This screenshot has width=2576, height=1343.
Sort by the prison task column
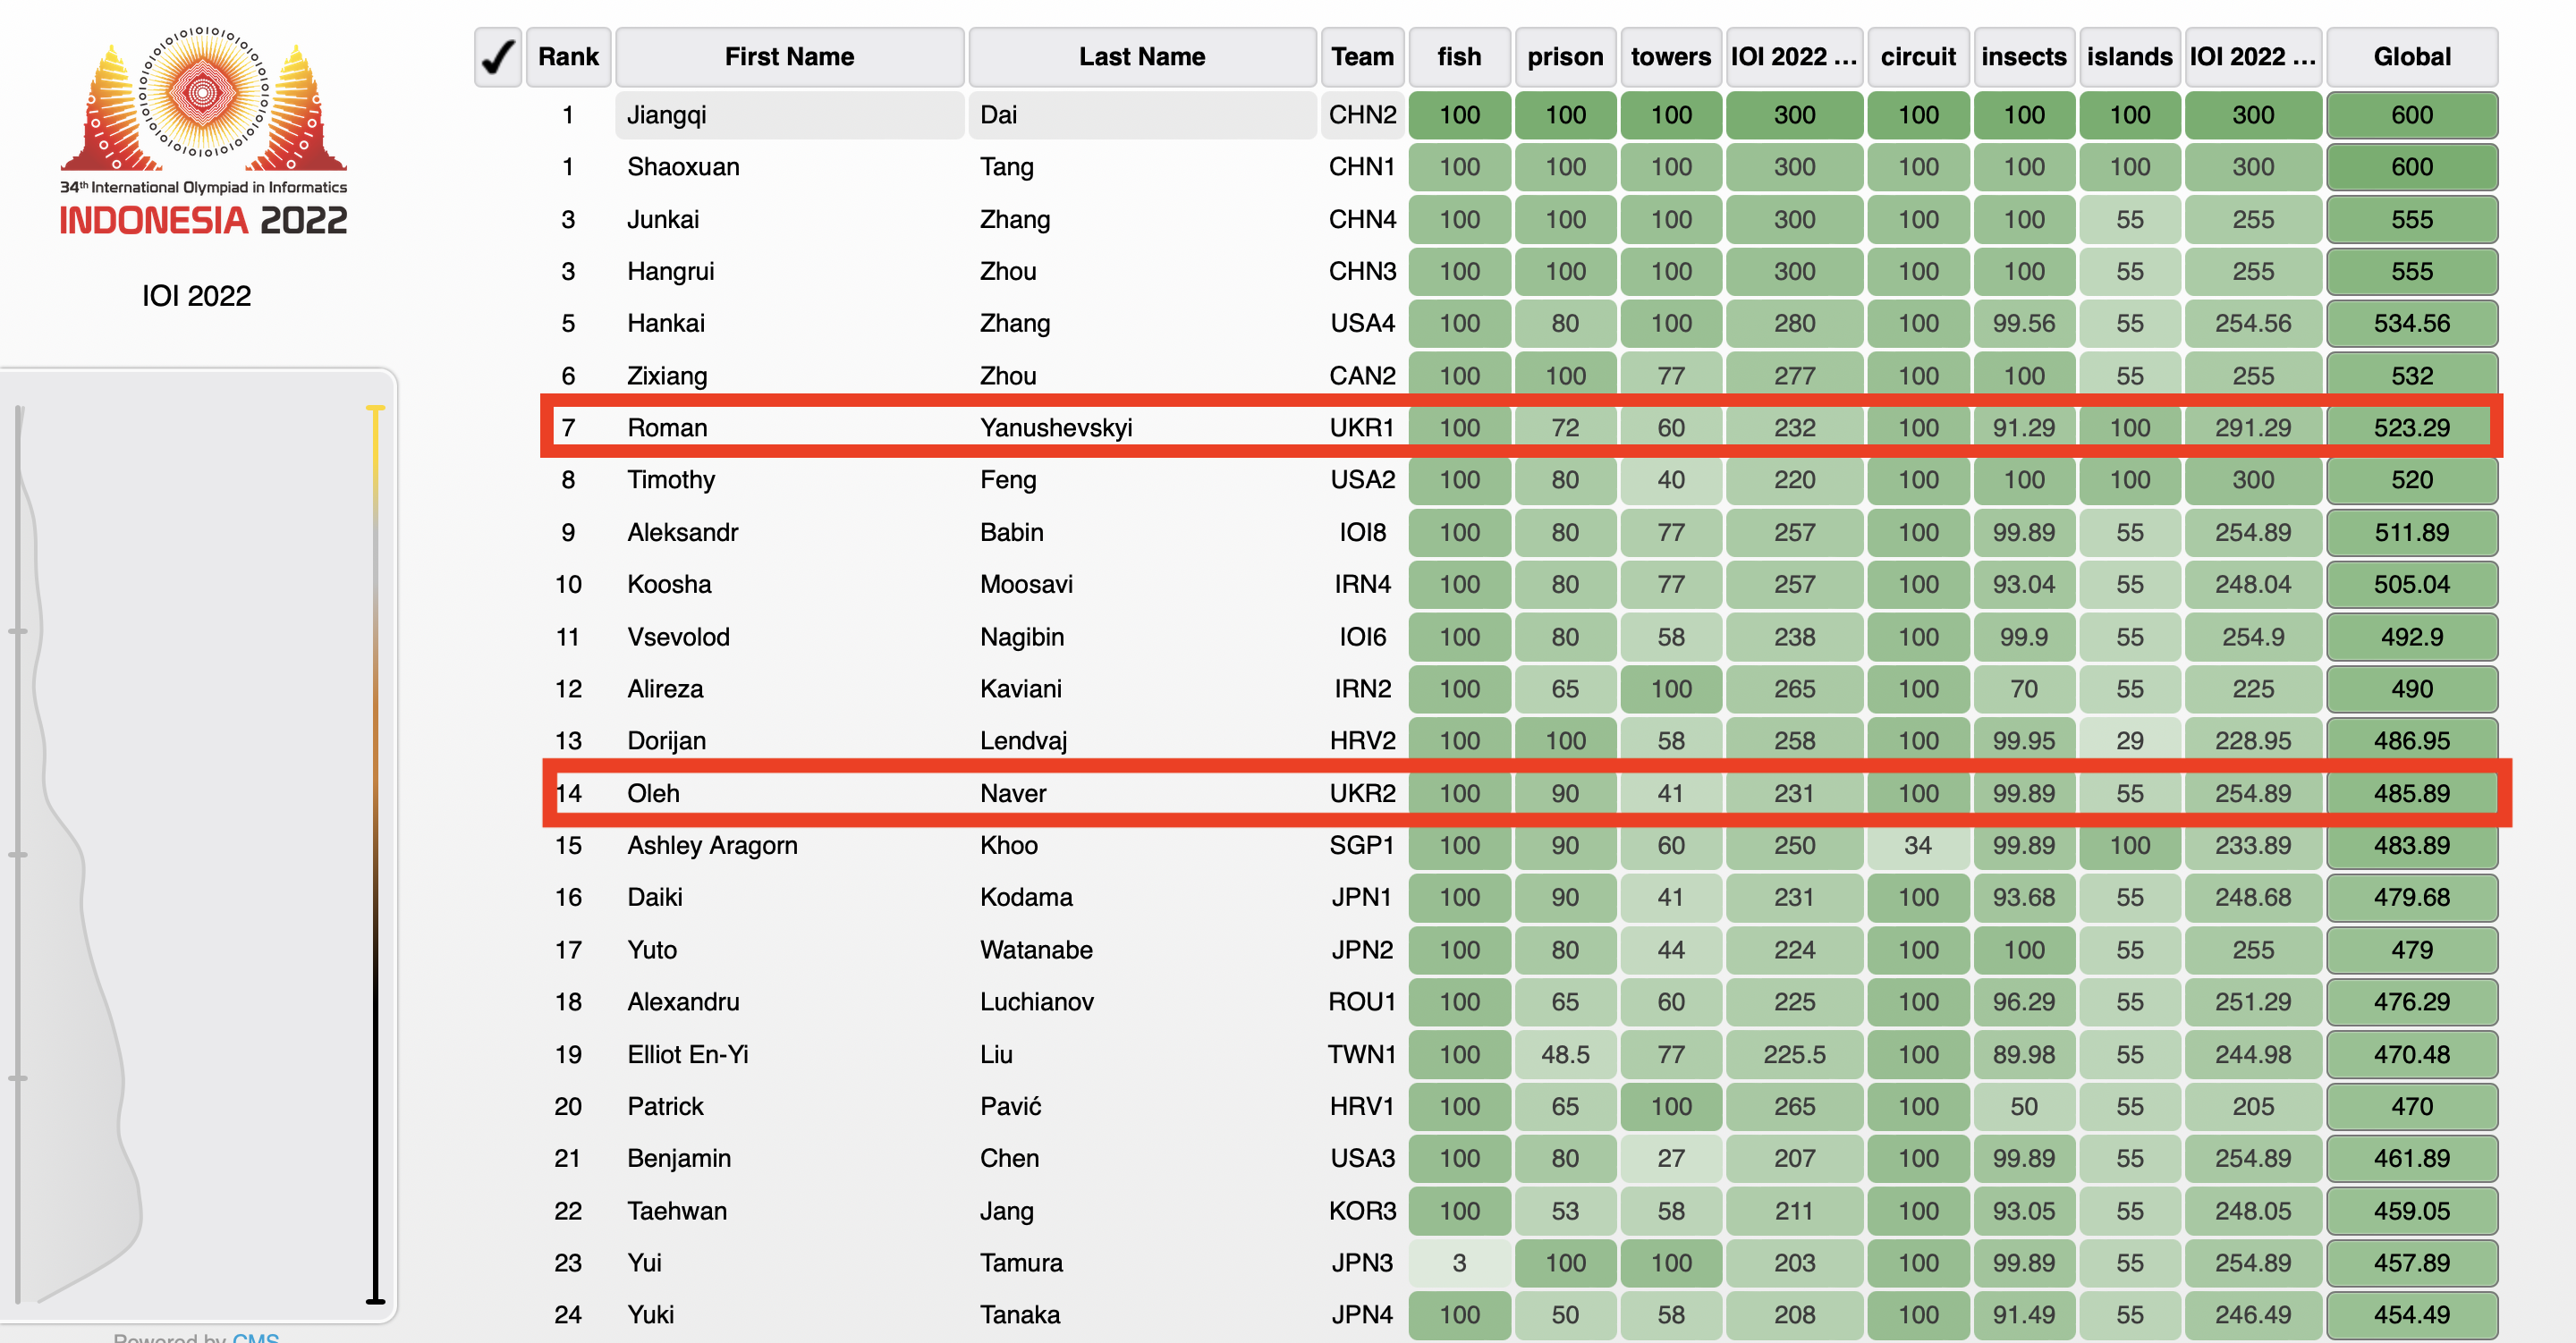(x=1565, y=57)
